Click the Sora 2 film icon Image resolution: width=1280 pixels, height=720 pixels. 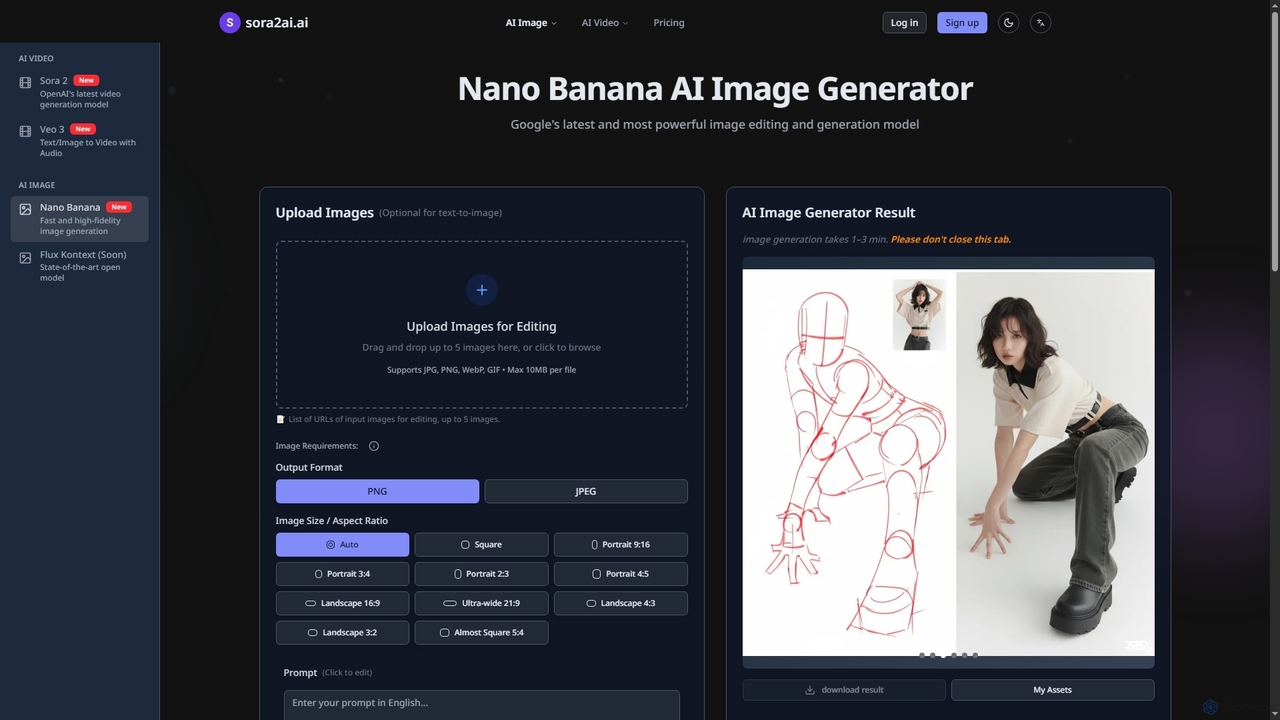(26, 82)
